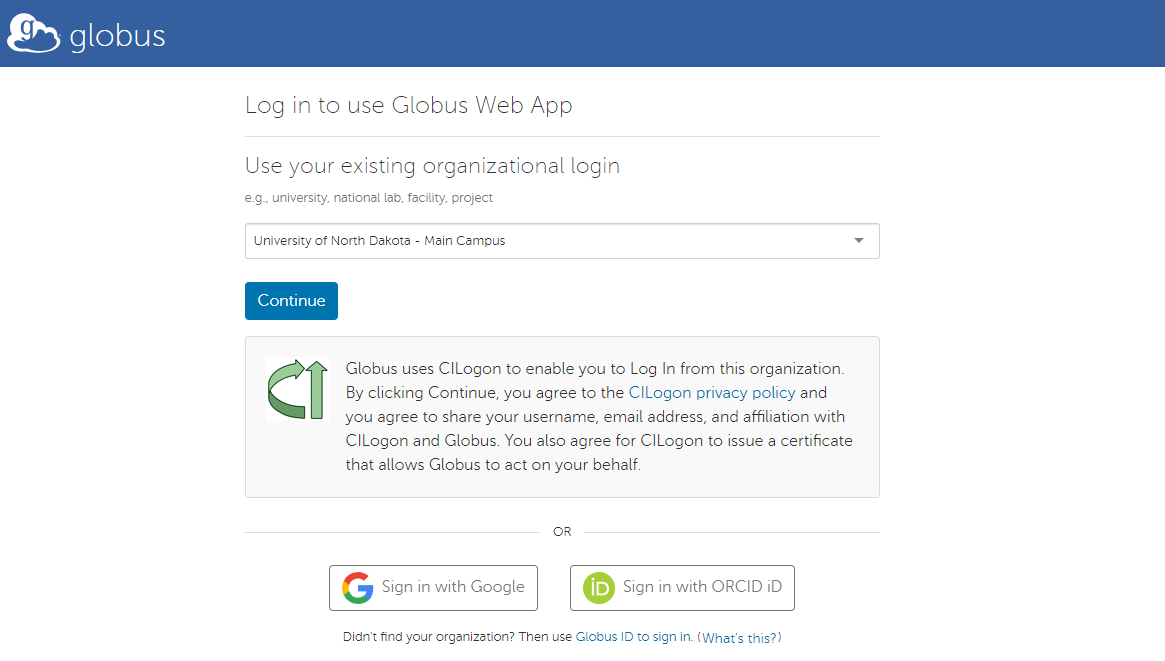Click the green CILogon arrows icon
This screenshot has height=661, width=1165.
(298, 389)
